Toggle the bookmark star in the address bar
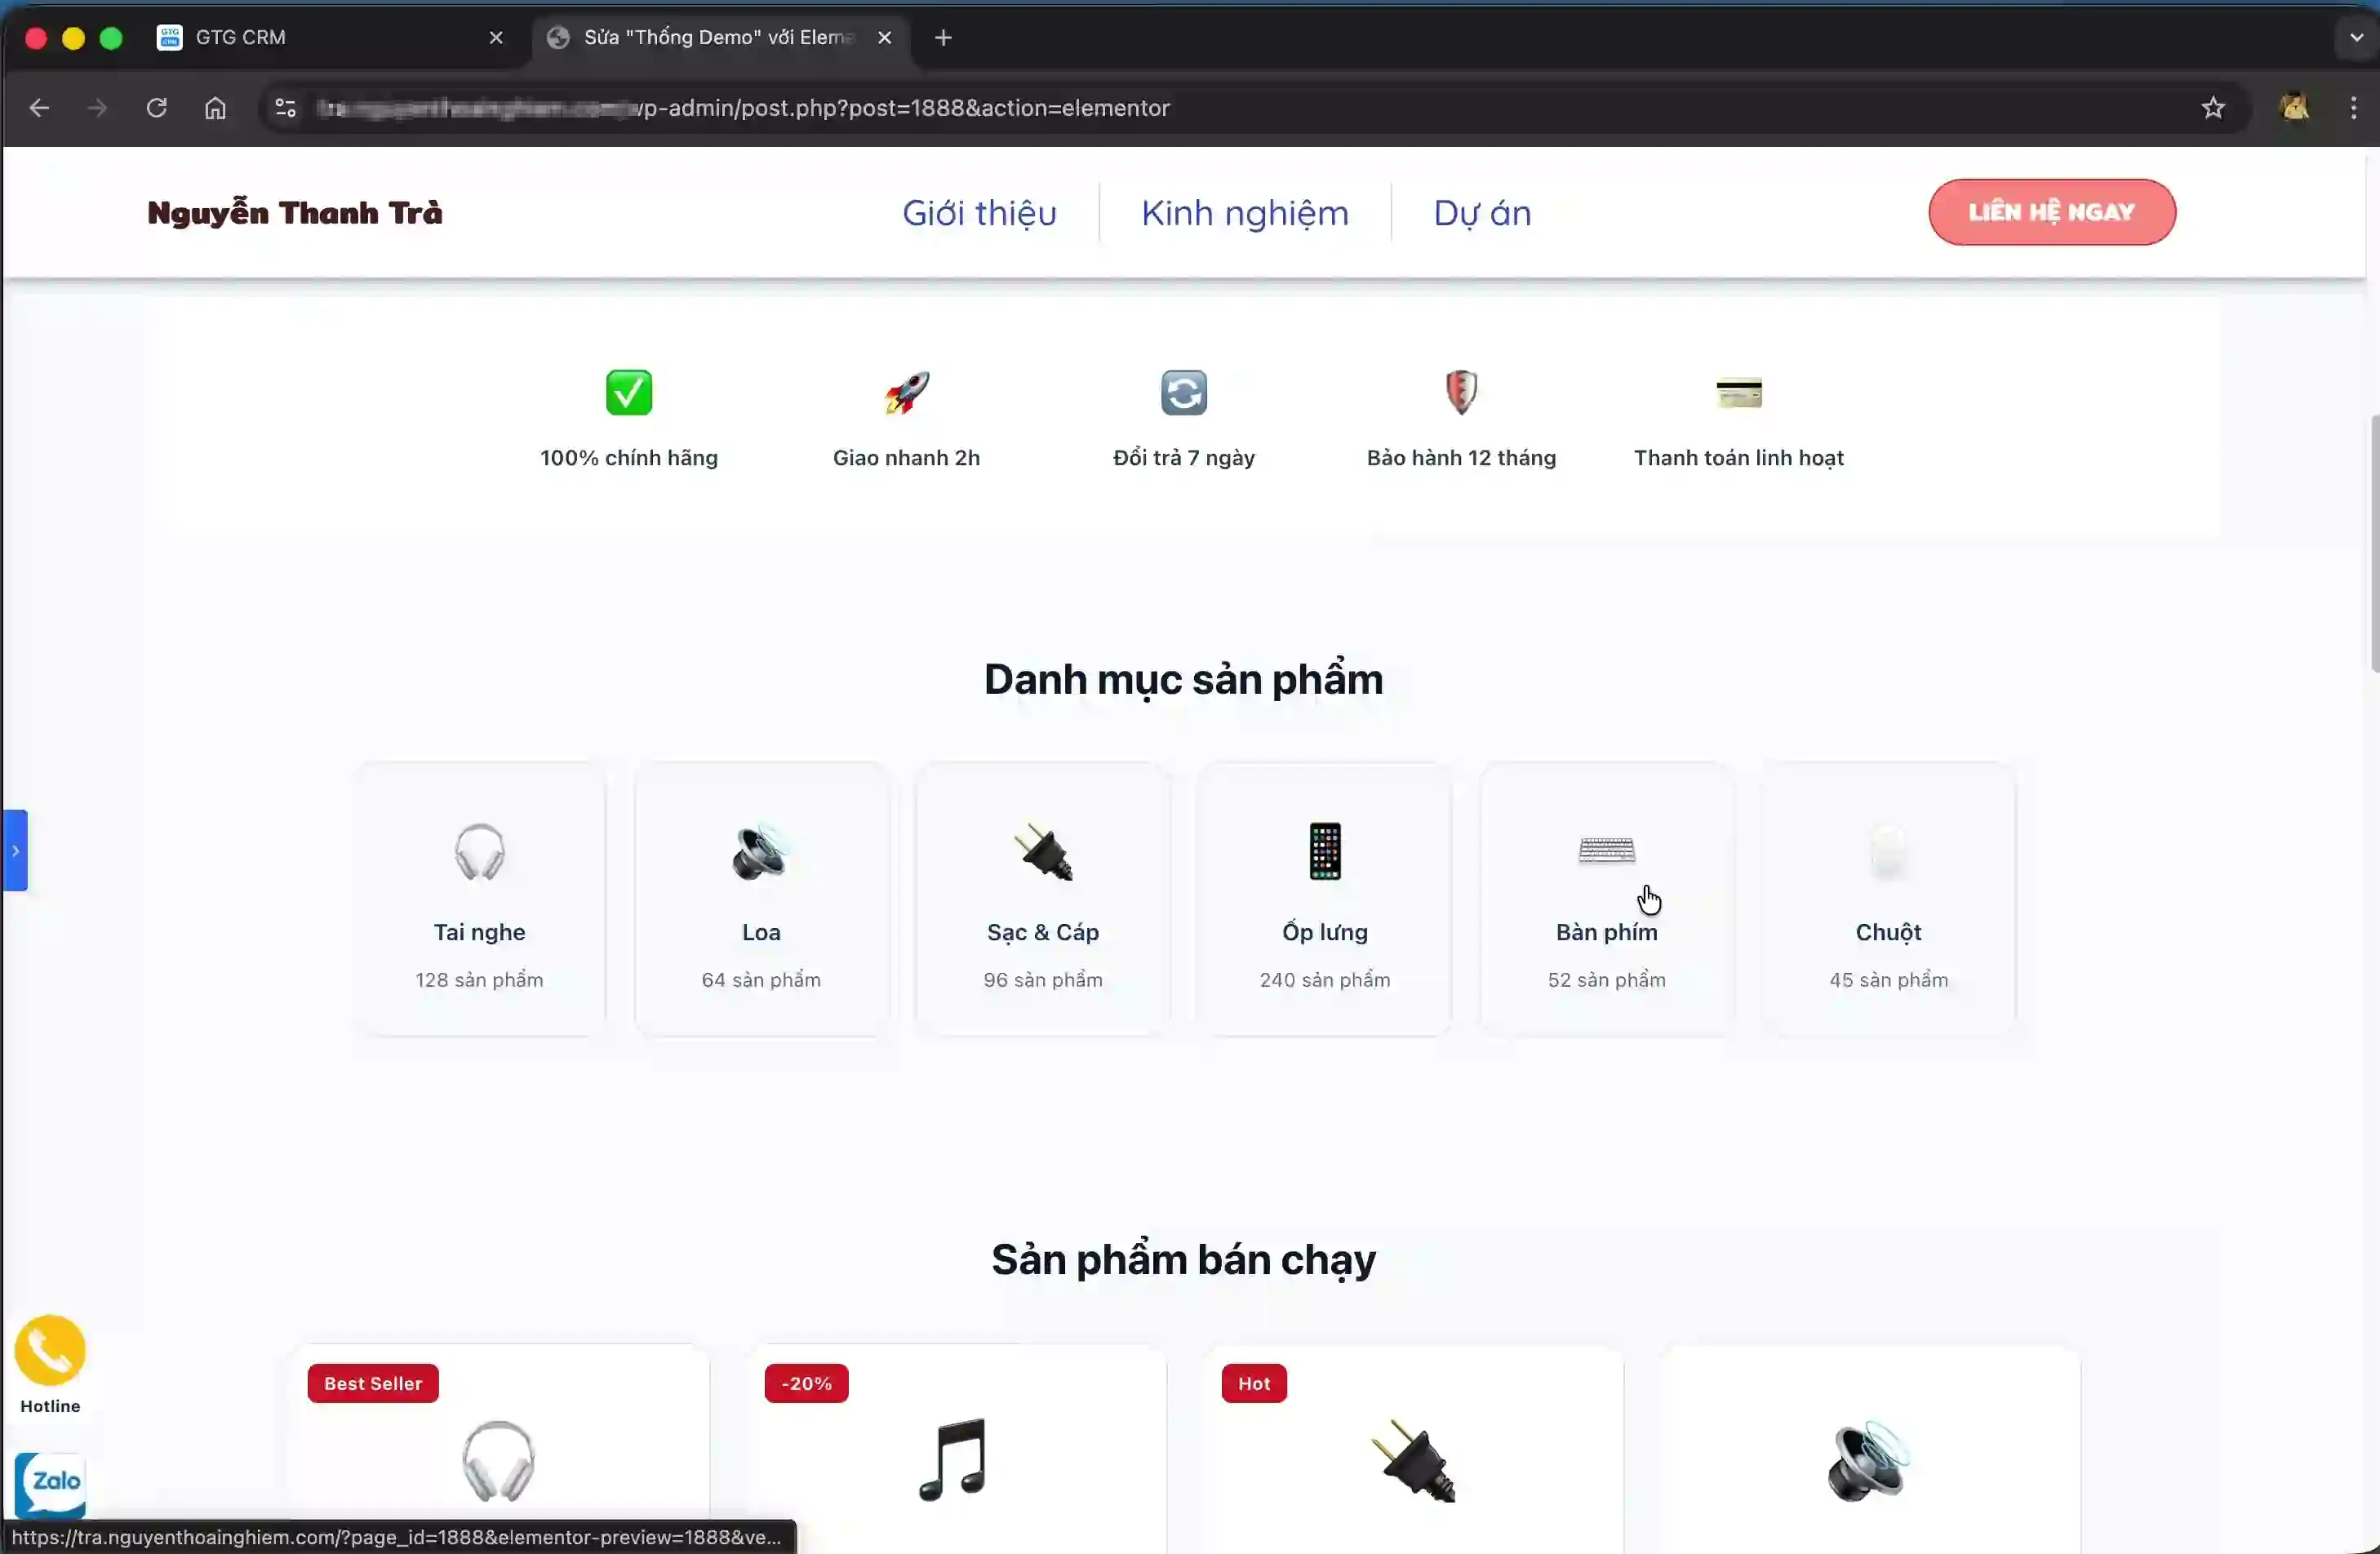Screen dimensions: 2380x1554 pos(2213,108)
